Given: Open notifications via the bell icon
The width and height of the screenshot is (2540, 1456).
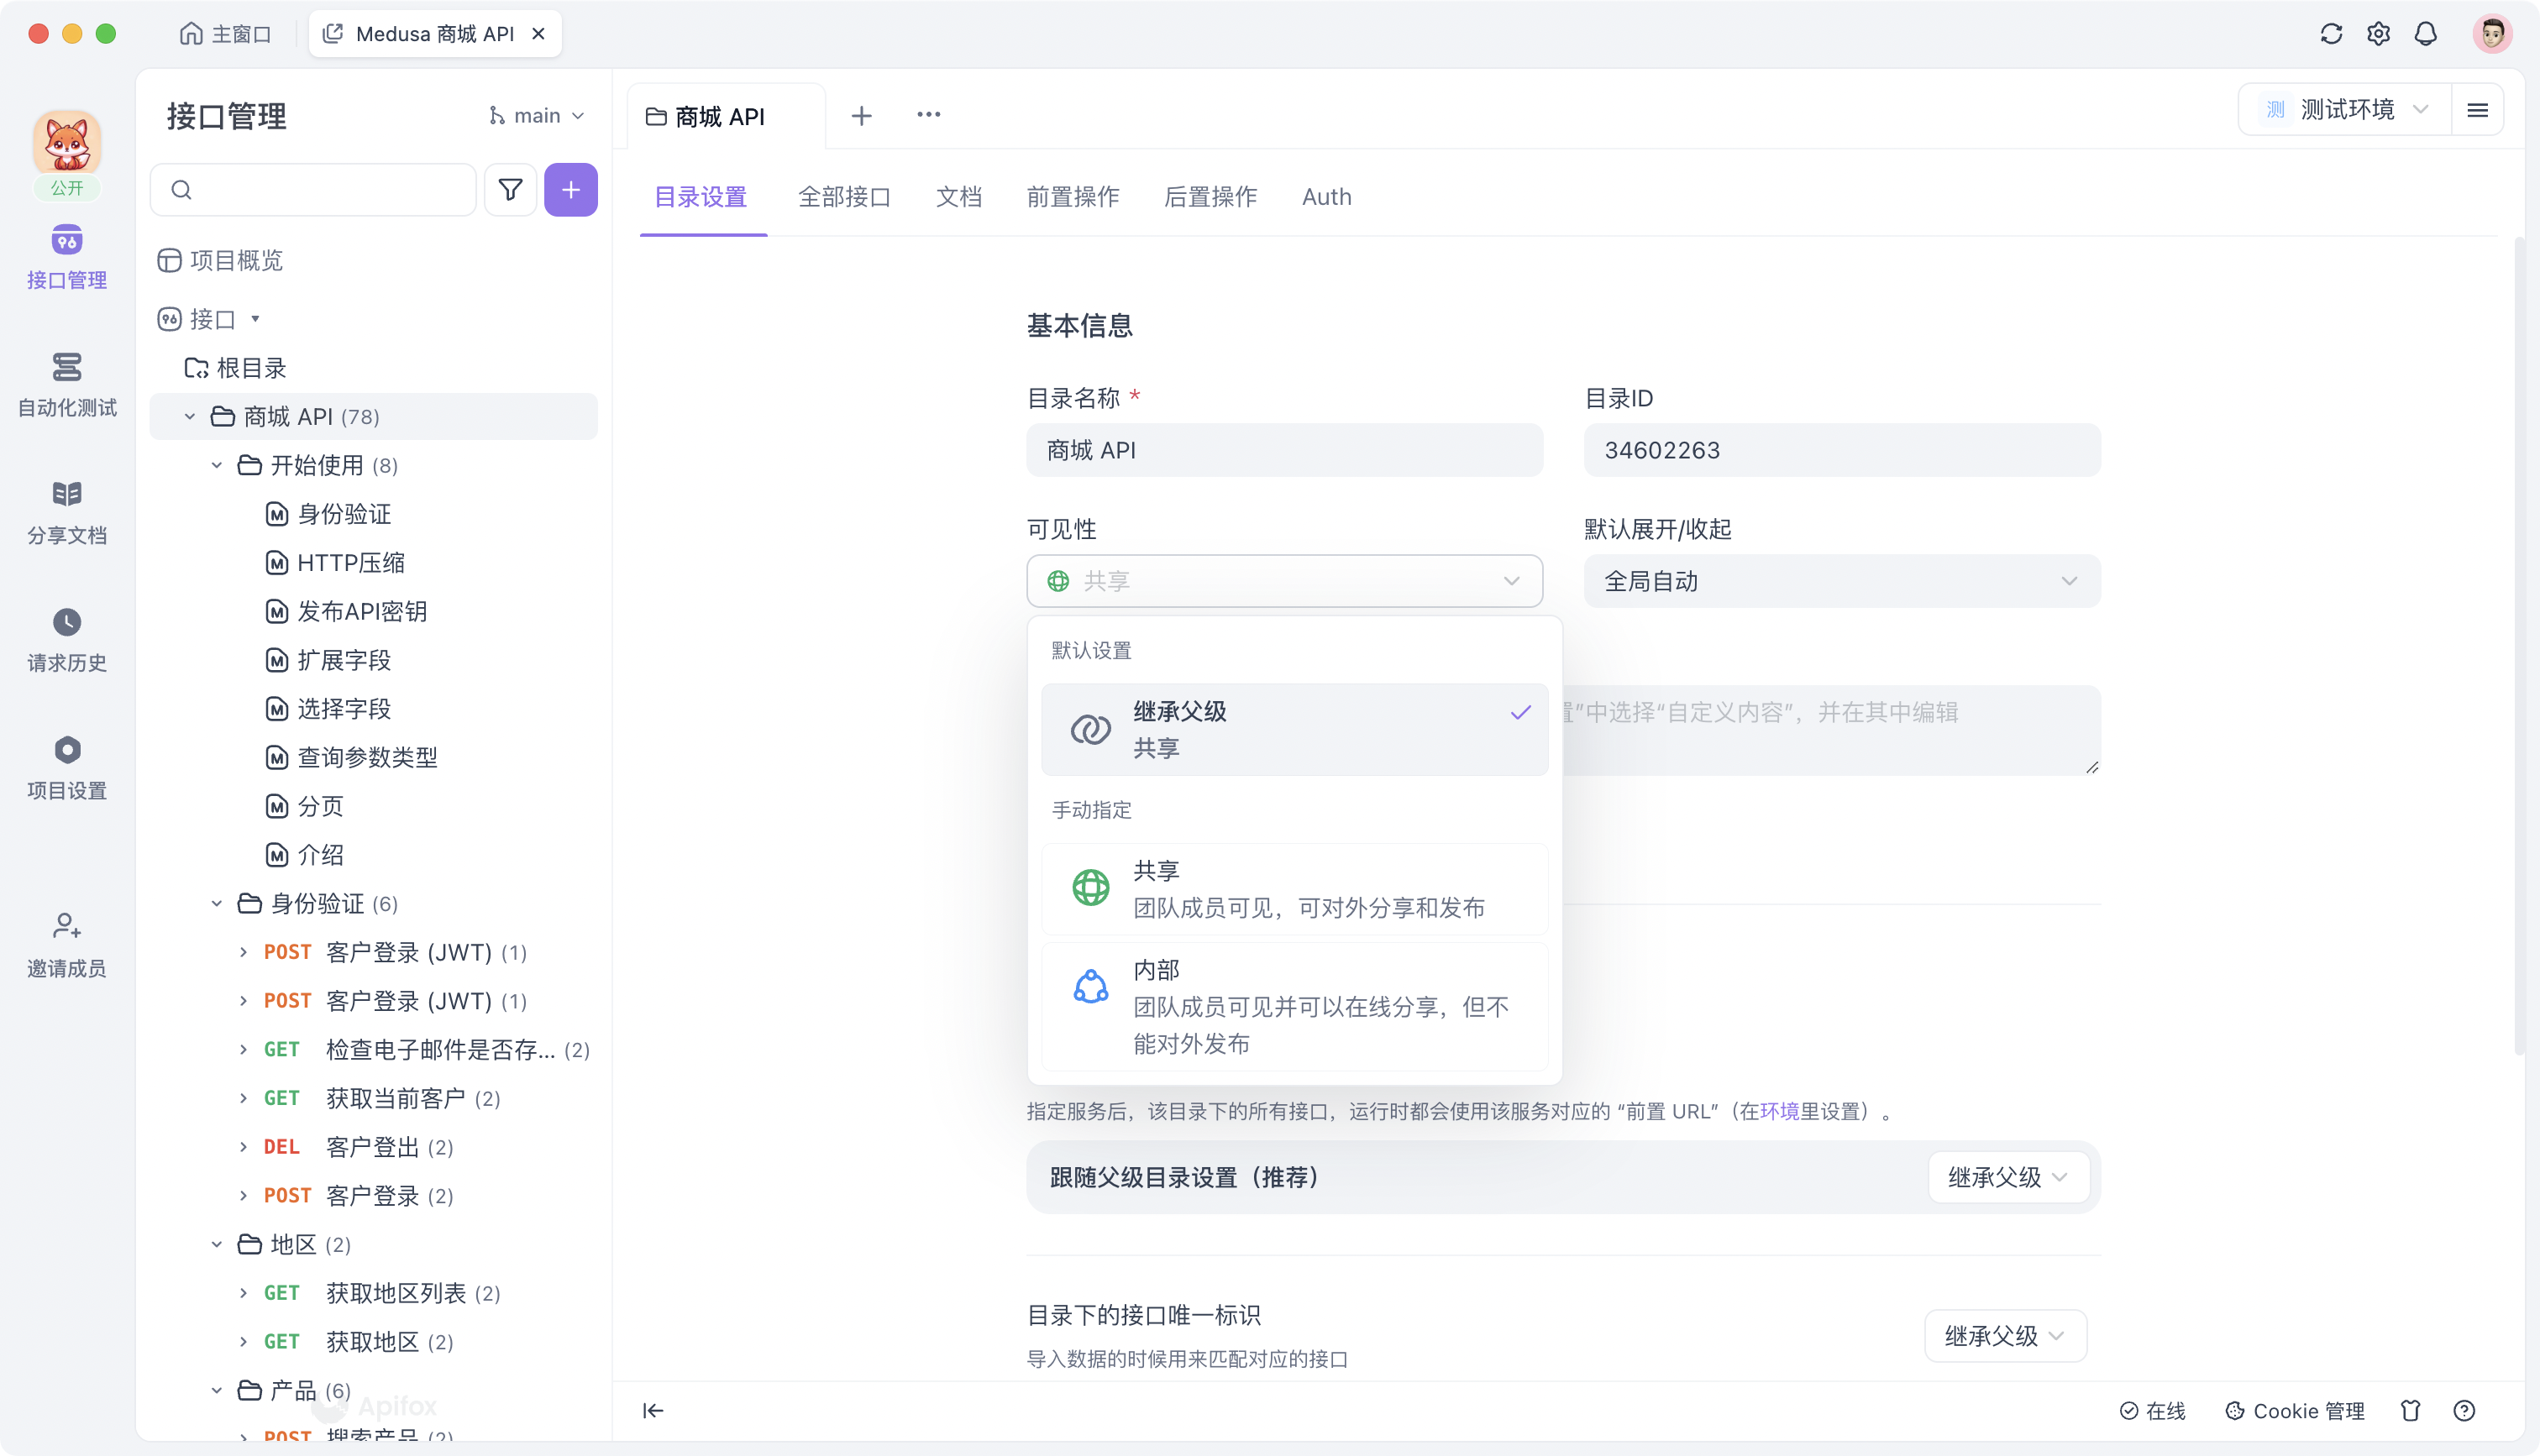Looking at the screenshot, I should (x=2426, y=33).
